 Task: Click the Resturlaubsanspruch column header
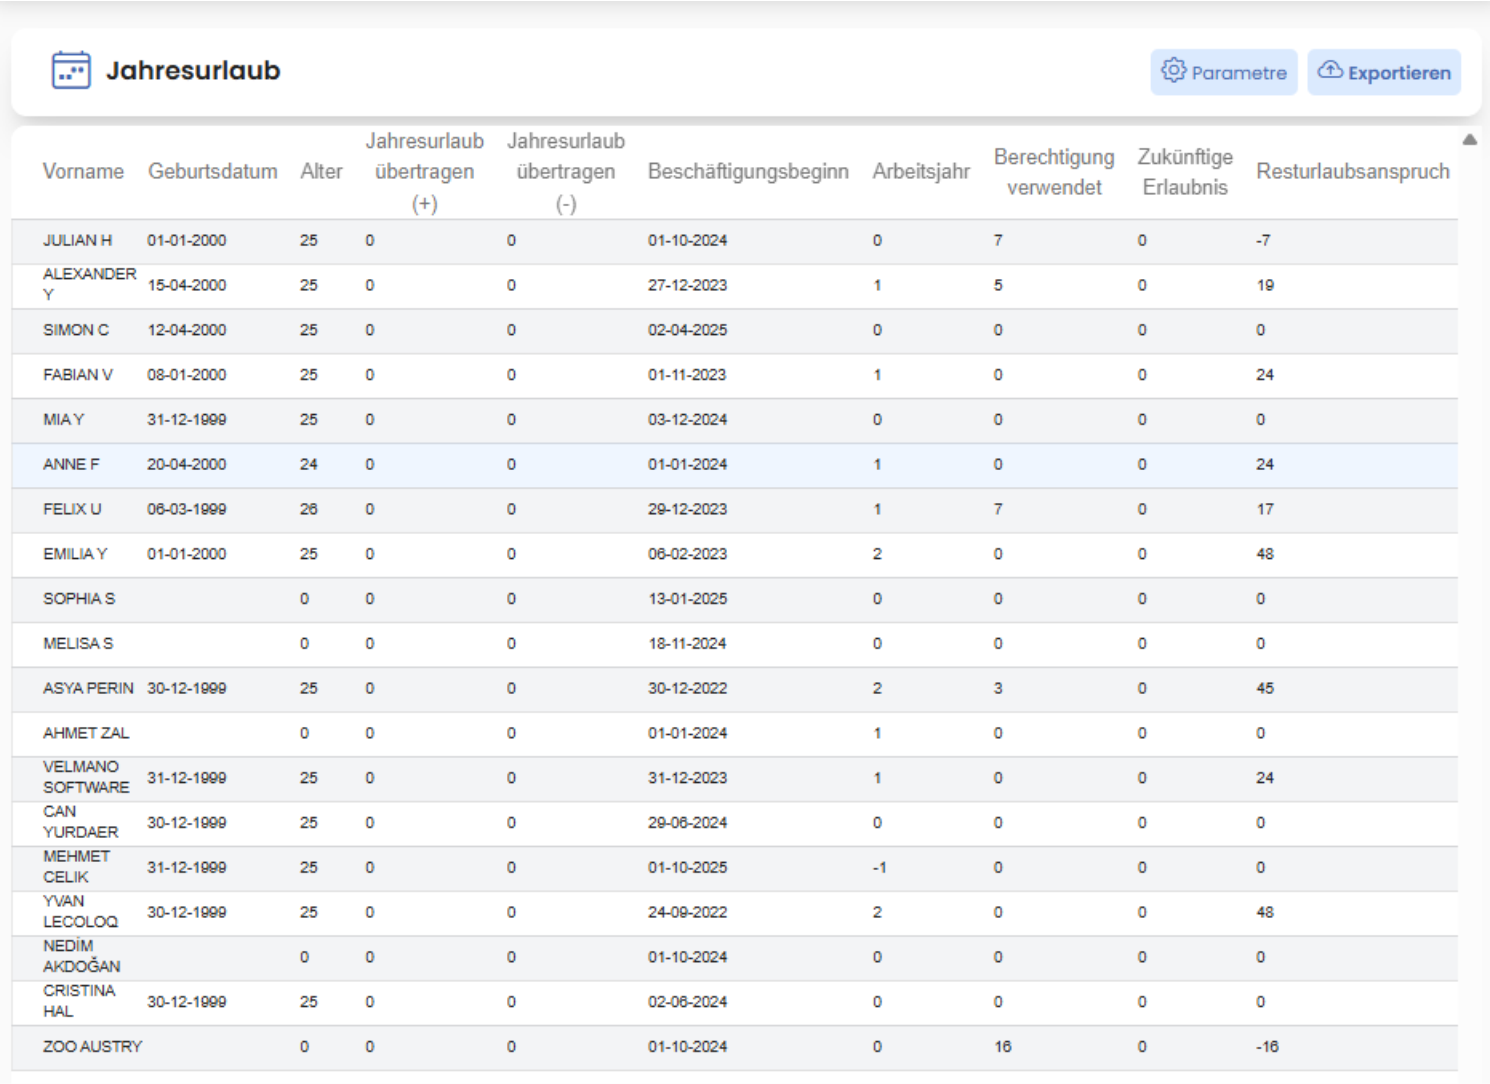(x=1352, y=172)
